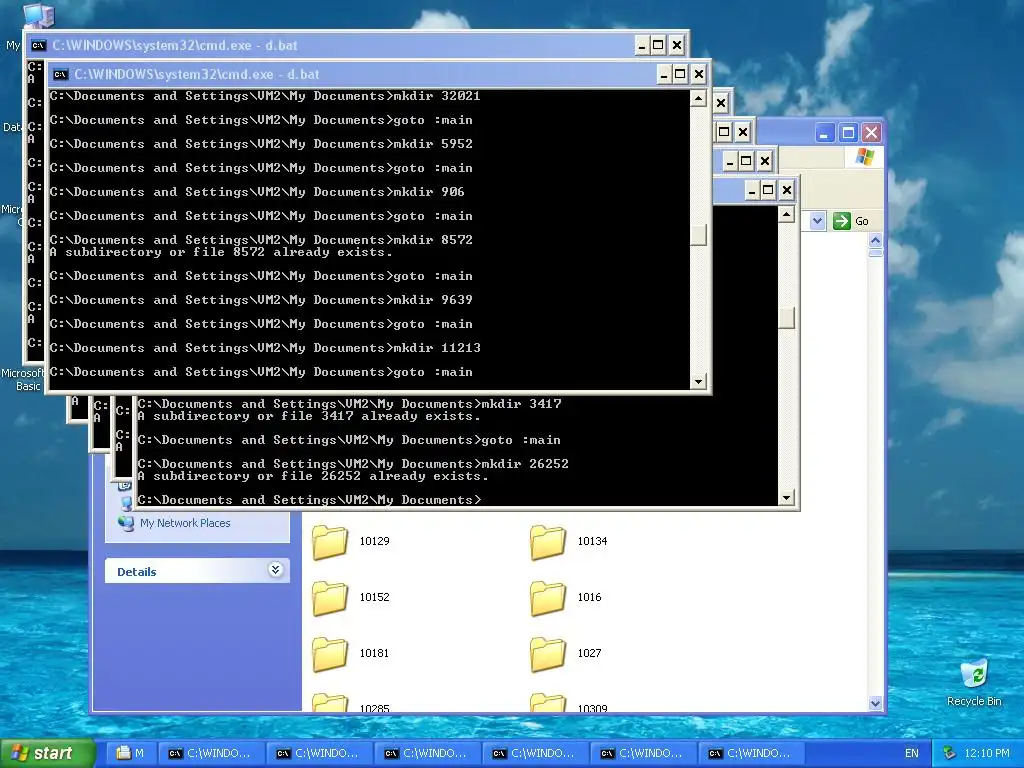Select the folder icon named 10181

tap(330, 654)
